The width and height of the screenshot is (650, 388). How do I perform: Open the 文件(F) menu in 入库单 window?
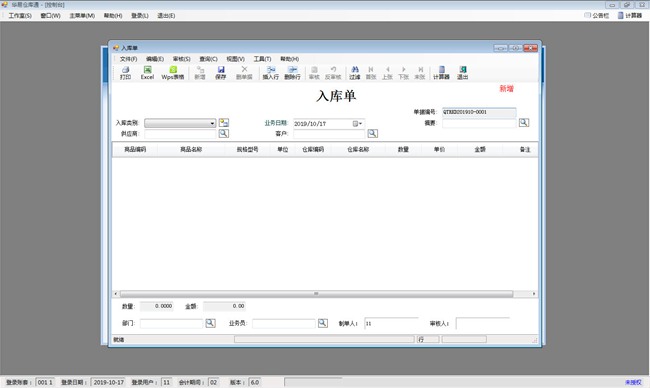pos(129,59)
